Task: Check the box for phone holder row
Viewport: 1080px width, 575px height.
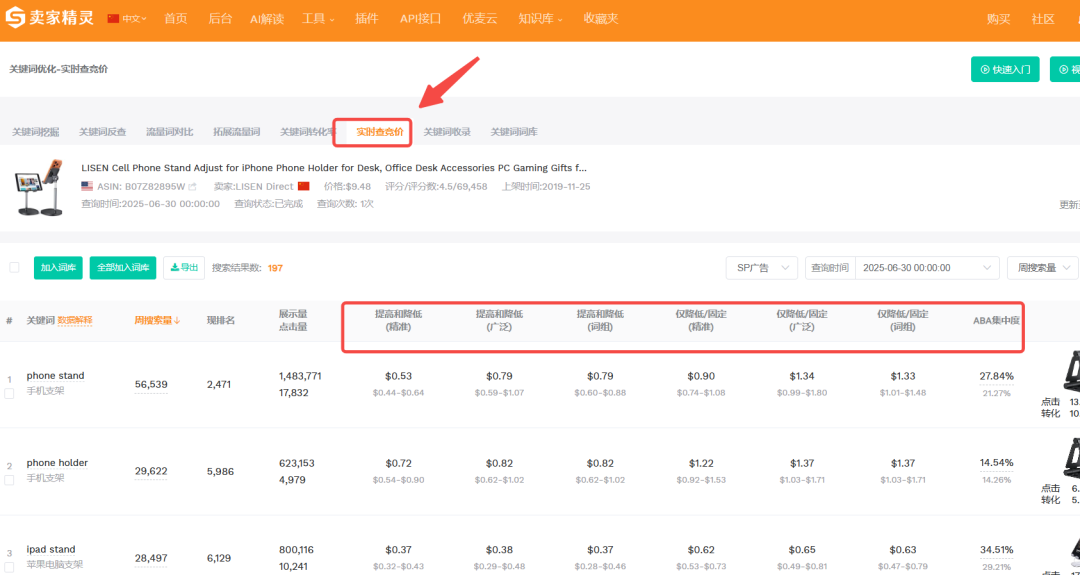Action: (x=9, y=480)
